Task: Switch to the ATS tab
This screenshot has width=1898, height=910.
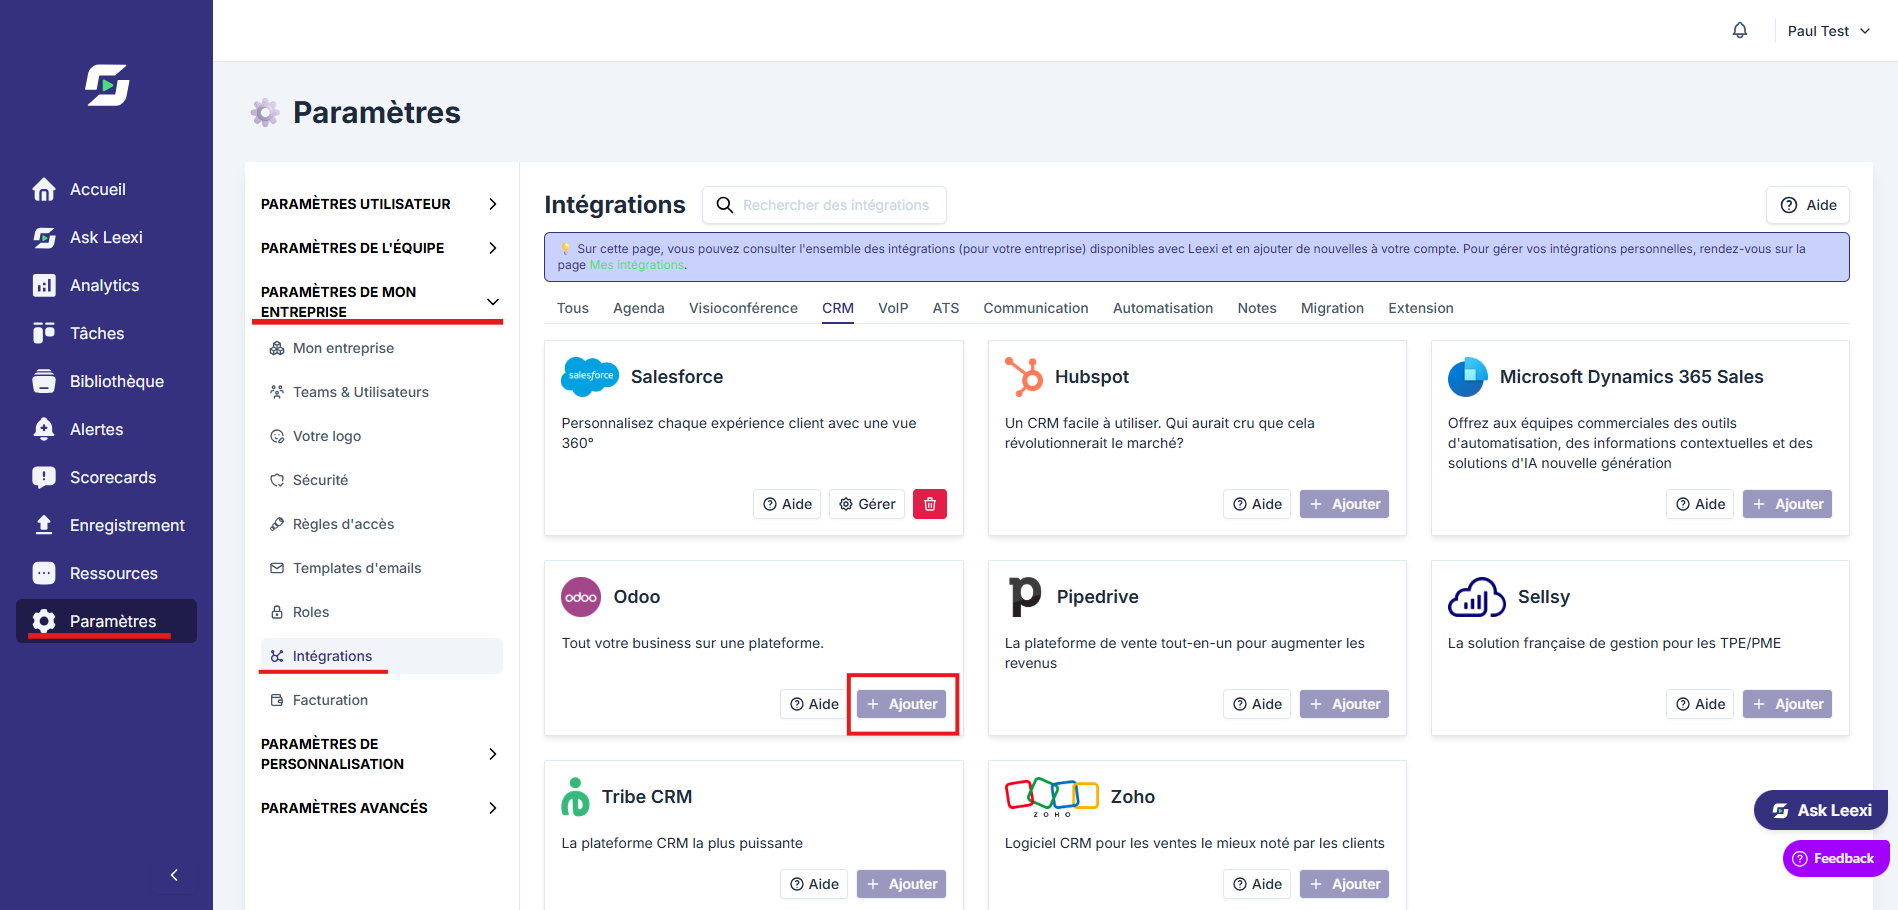Action: point(946,308)
